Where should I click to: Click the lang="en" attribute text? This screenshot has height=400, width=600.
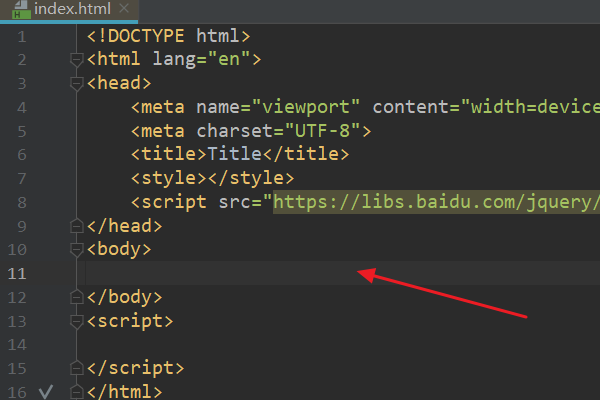click(x=202, y=60)
